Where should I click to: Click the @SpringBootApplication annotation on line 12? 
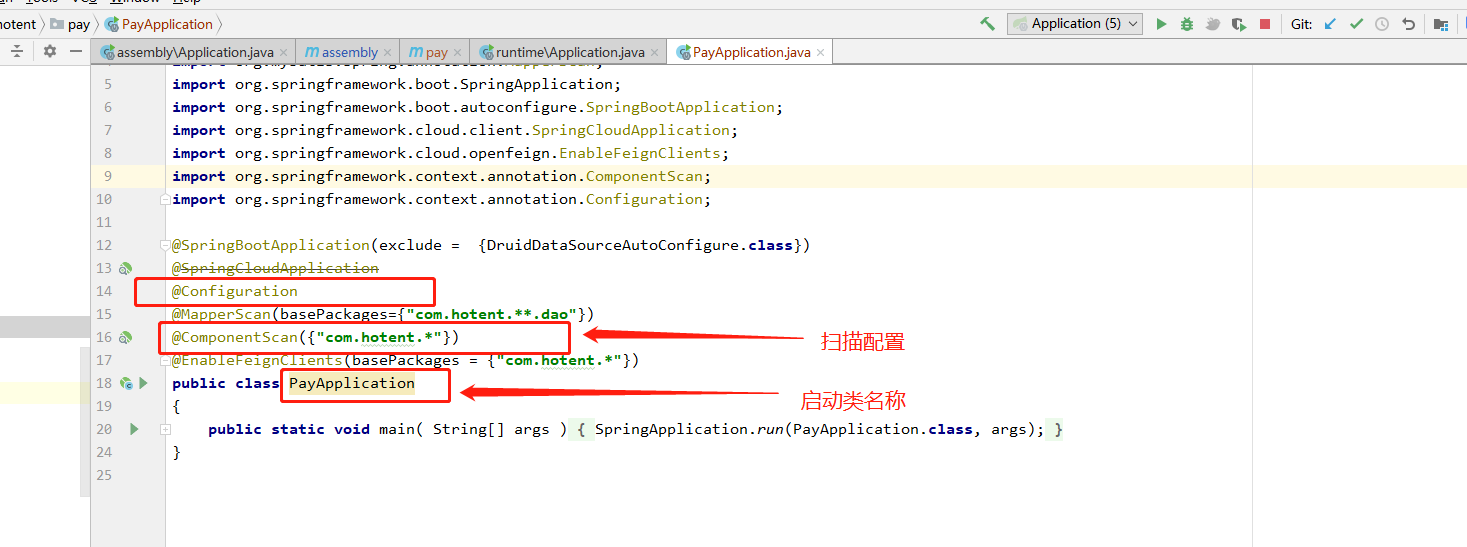(270, 245)
